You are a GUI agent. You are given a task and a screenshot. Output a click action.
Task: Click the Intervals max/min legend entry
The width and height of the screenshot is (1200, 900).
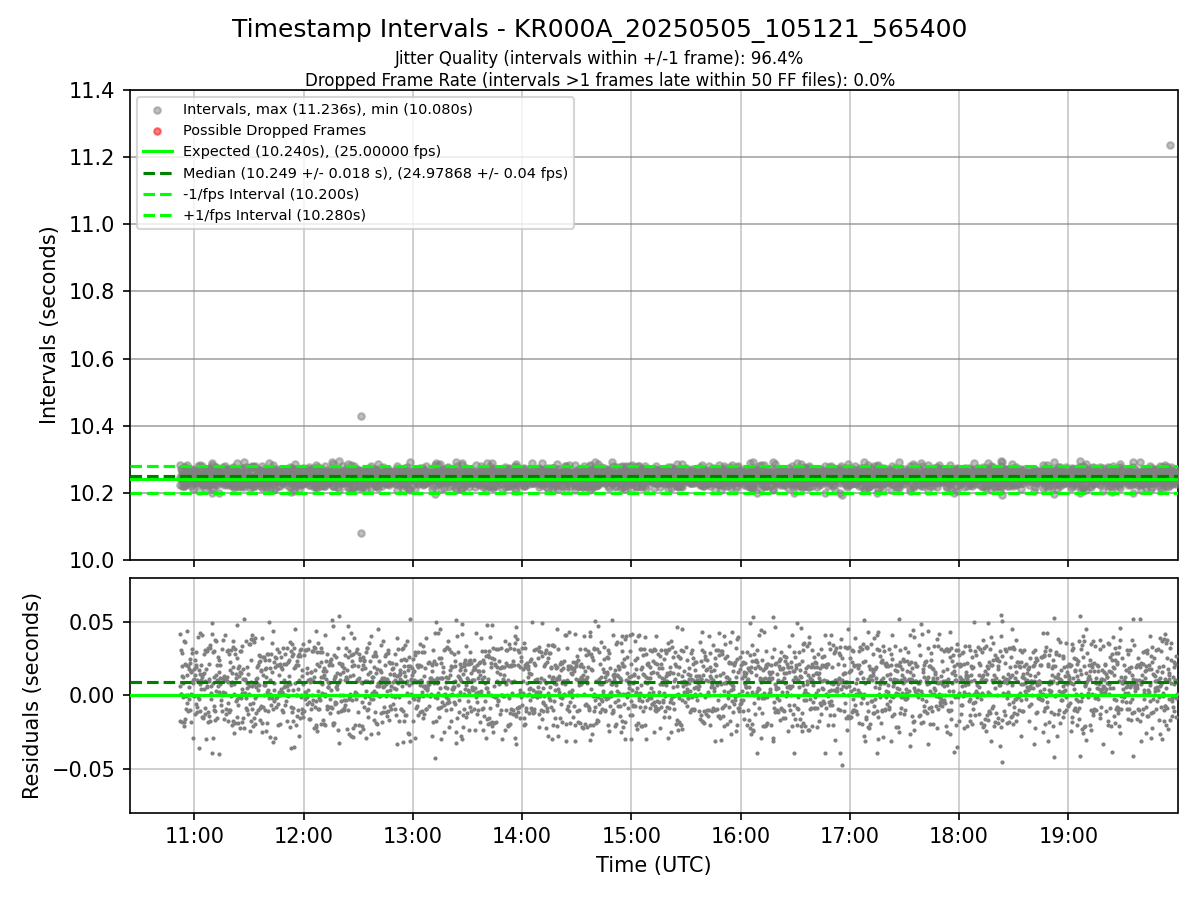[x=328, y=109]
